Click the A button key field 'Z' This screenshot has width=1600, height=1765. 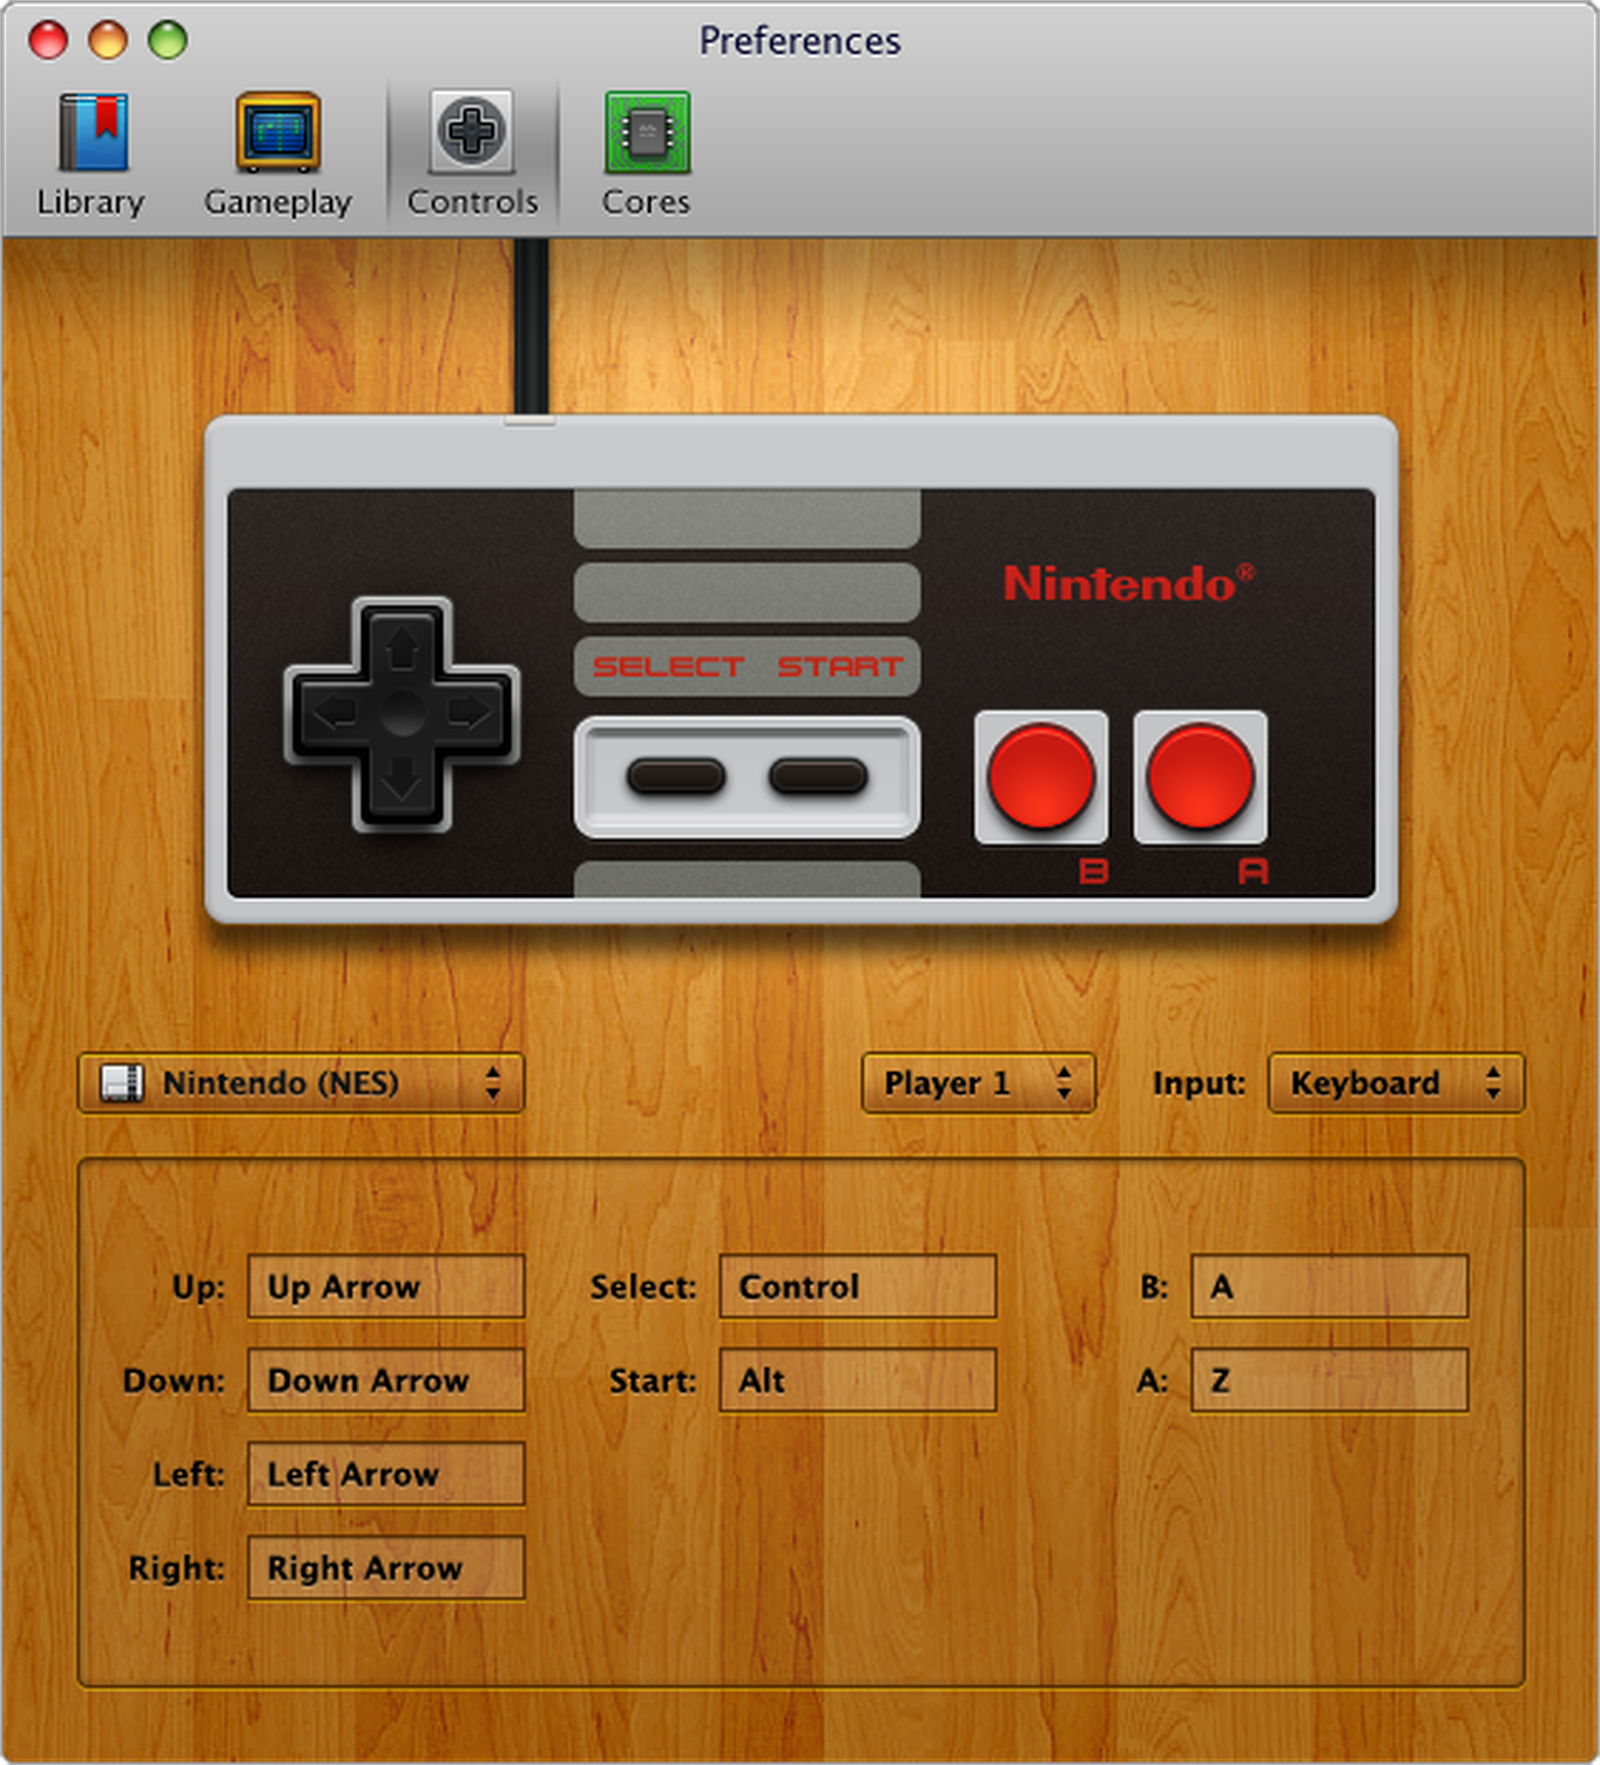tap(1330, 1380)
